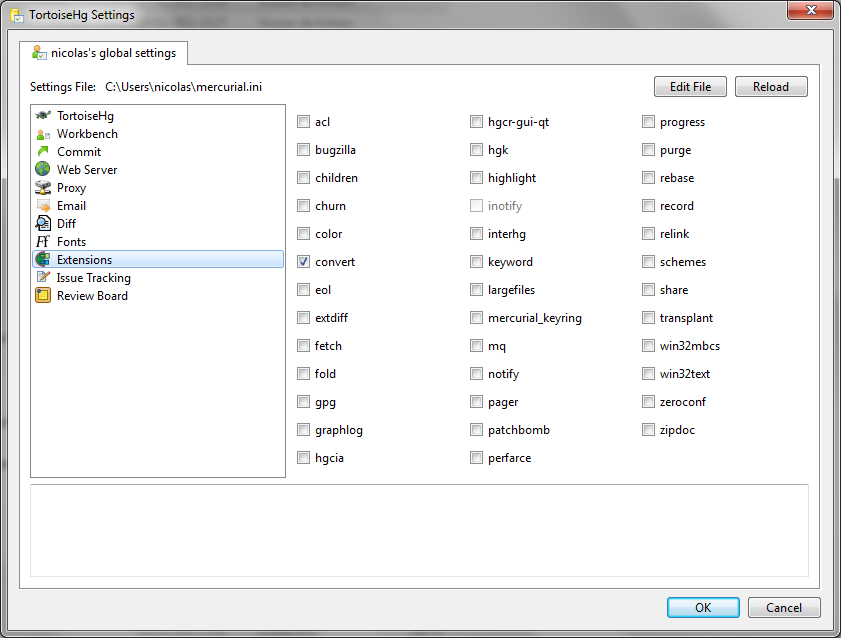841x638 pixels.
Task: Click the Review Board icon
Action: coord(43,296)
